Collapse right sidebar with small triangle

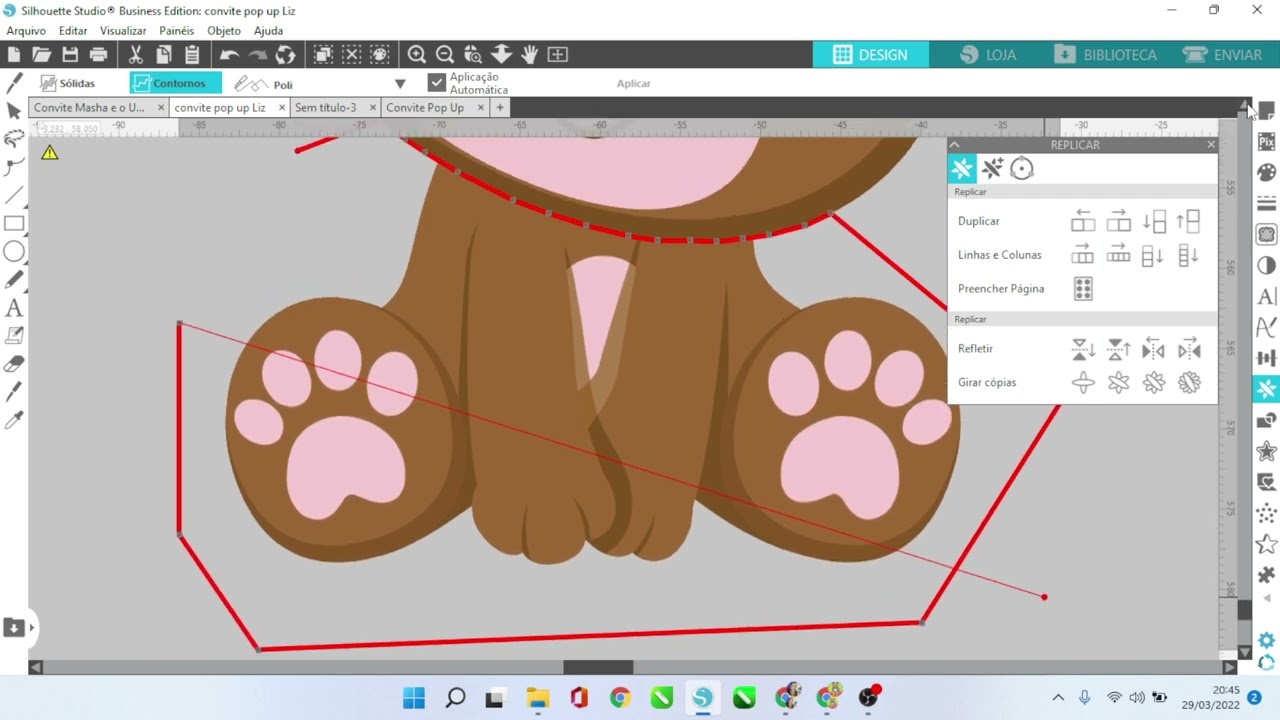point(1267,598)
